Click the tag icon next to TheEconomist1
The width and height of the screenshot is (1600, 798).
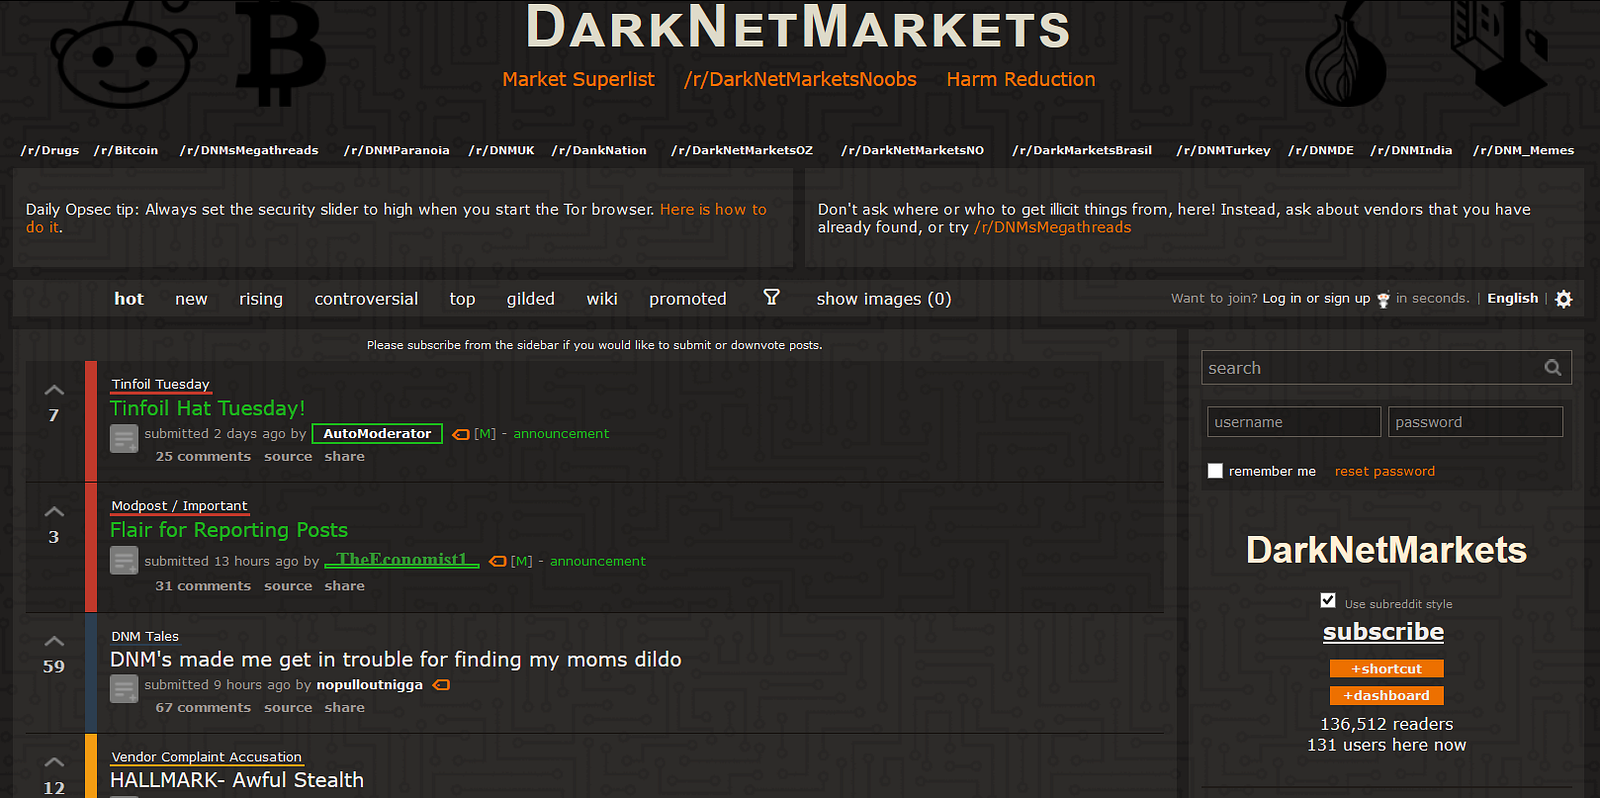(497, 561)
